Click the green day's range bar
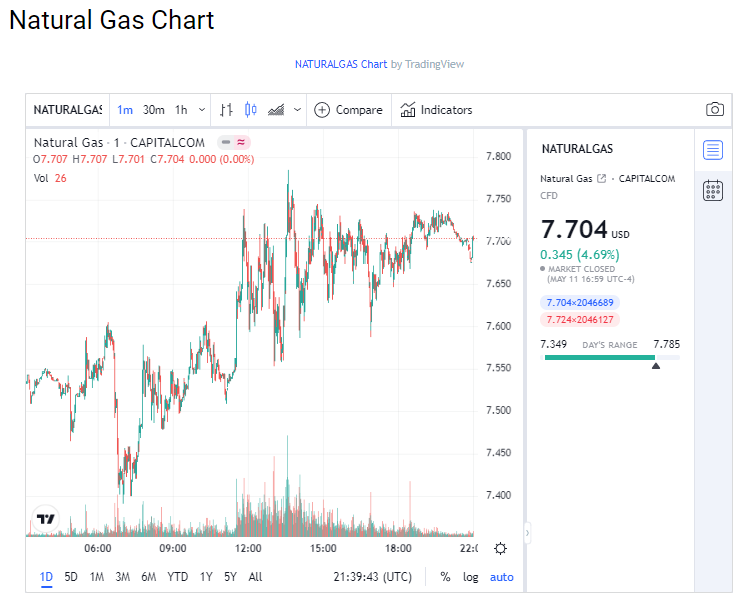 [599, 357]
